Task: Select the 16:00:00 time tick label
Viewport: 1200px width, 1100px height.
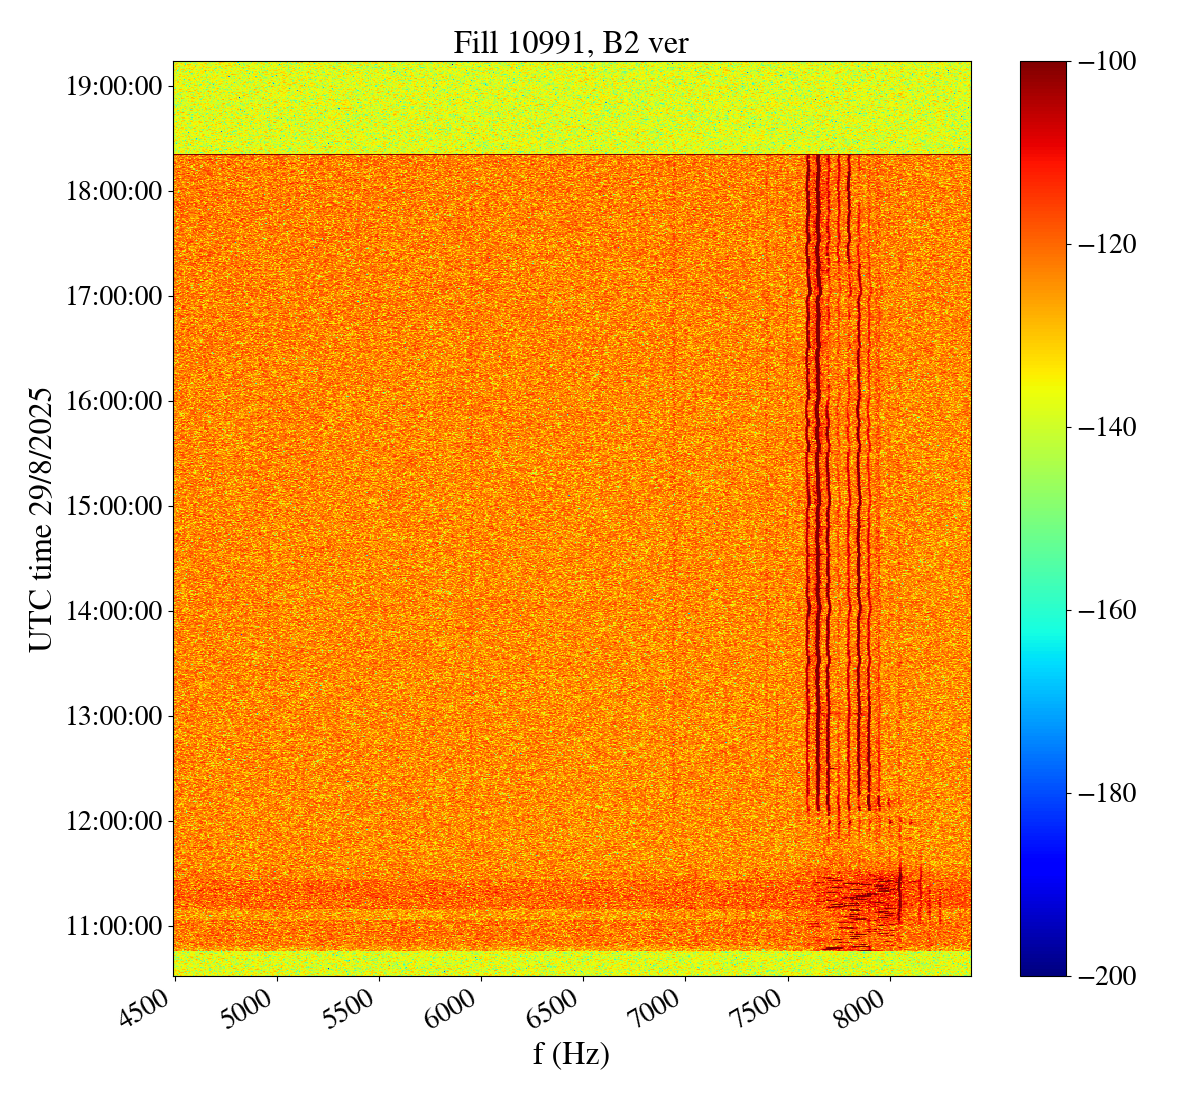Action: [x=113, y=401]
